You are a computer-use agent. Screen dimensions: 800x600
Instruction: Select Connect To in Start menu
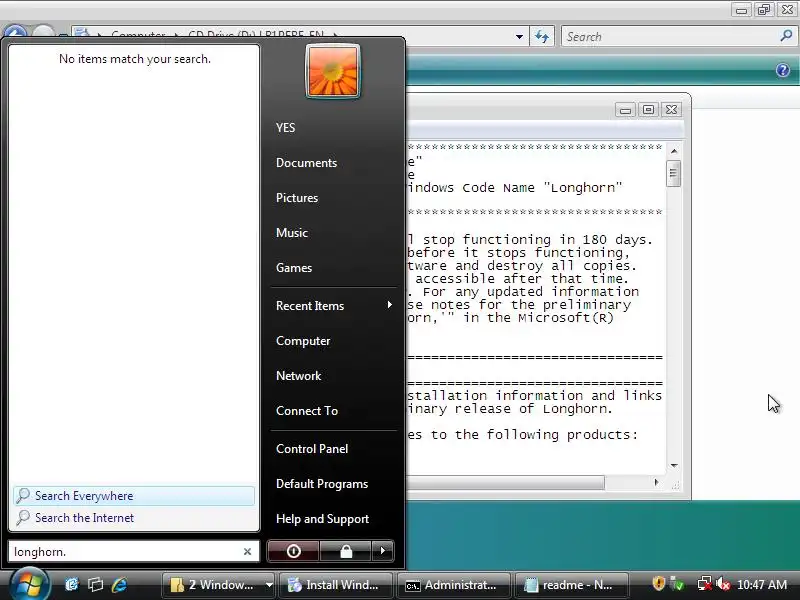click(307, 411)
